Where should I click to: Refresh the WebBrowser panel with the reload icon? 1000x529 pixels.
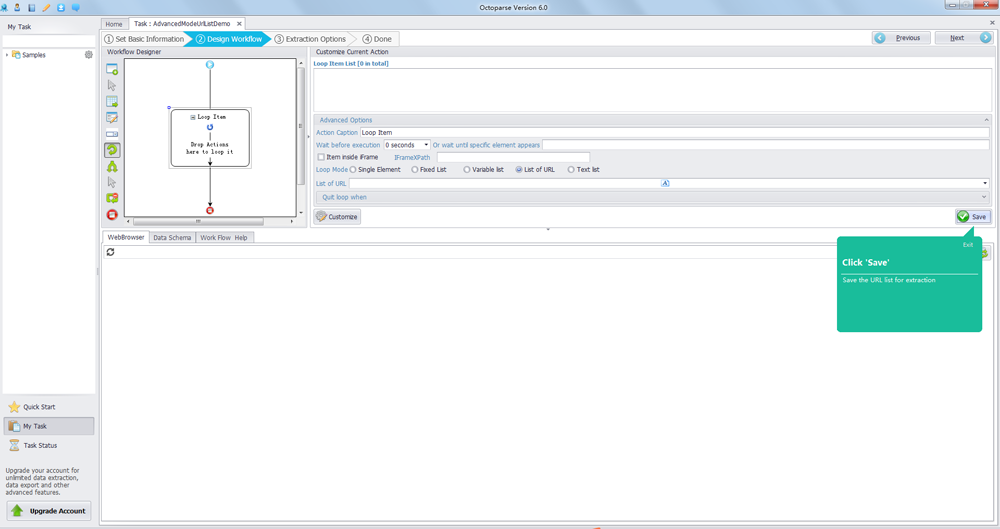point(110,252)
